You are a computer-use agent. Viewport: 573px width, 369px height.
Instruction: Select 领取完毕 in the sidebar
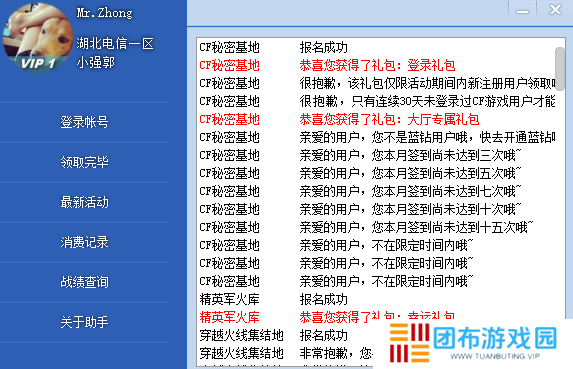point(84,162)
